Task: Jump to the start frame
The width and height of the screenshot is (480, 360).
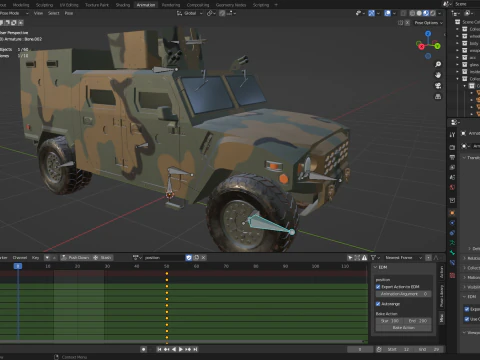Action: coord(159,349)
